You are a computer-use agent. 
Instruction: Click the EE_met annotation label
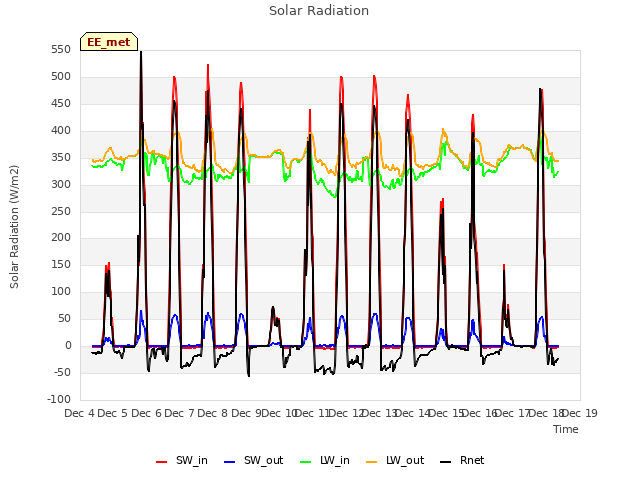(x=109, y=42)
